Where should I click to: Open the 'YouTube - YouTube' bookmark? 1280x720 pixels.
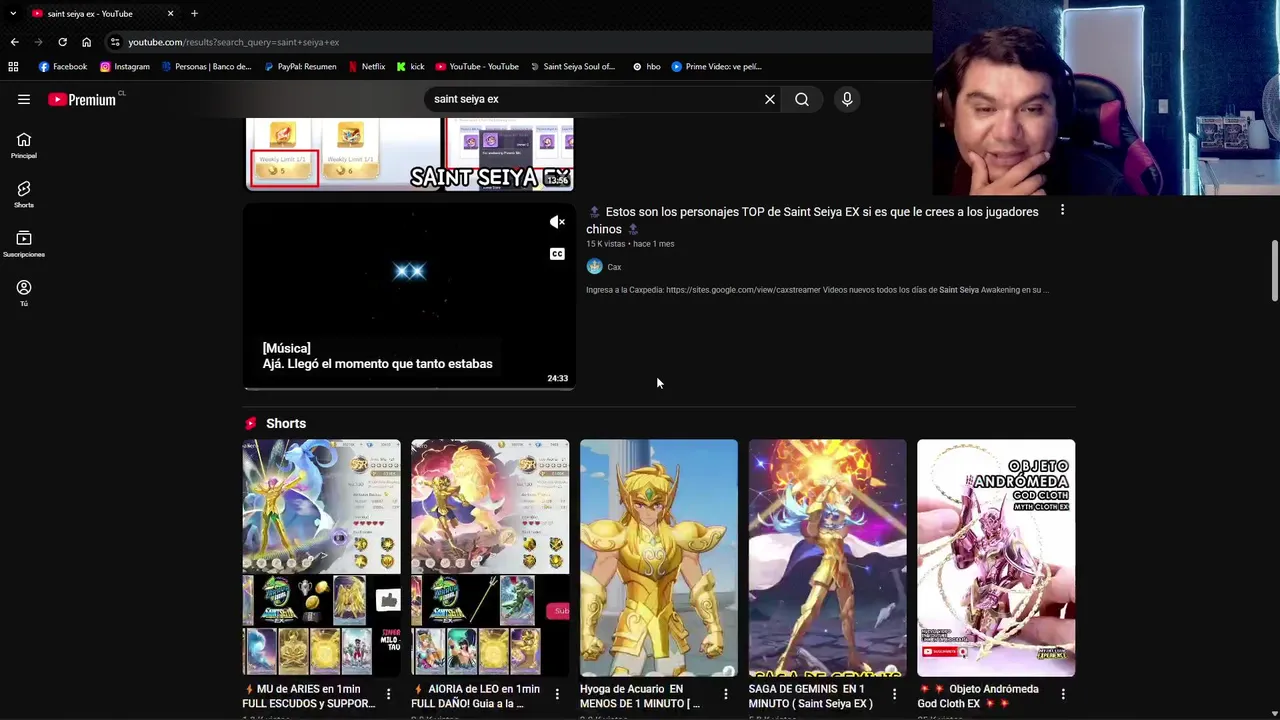(x=477, y=67)
